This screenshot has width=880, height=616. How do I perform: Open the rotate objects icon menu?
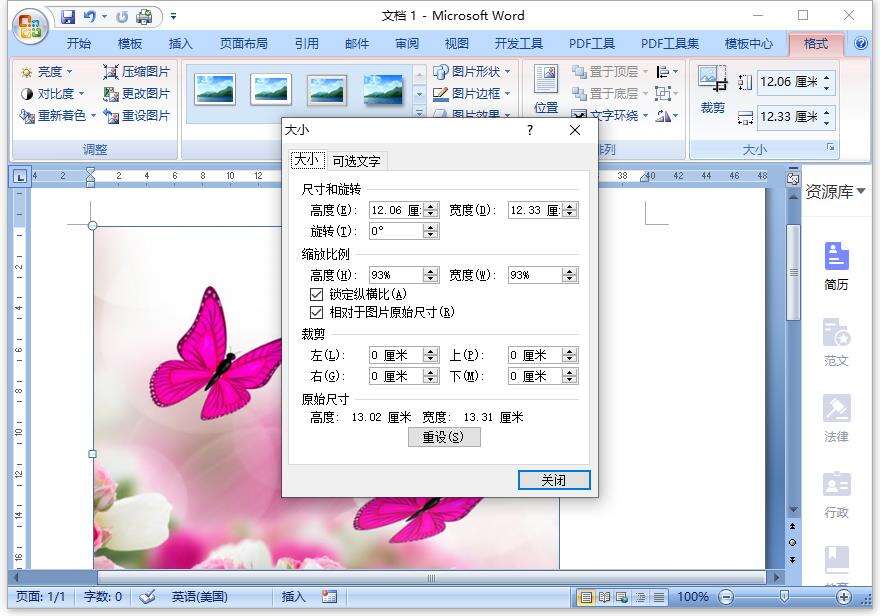coord(667,116)
